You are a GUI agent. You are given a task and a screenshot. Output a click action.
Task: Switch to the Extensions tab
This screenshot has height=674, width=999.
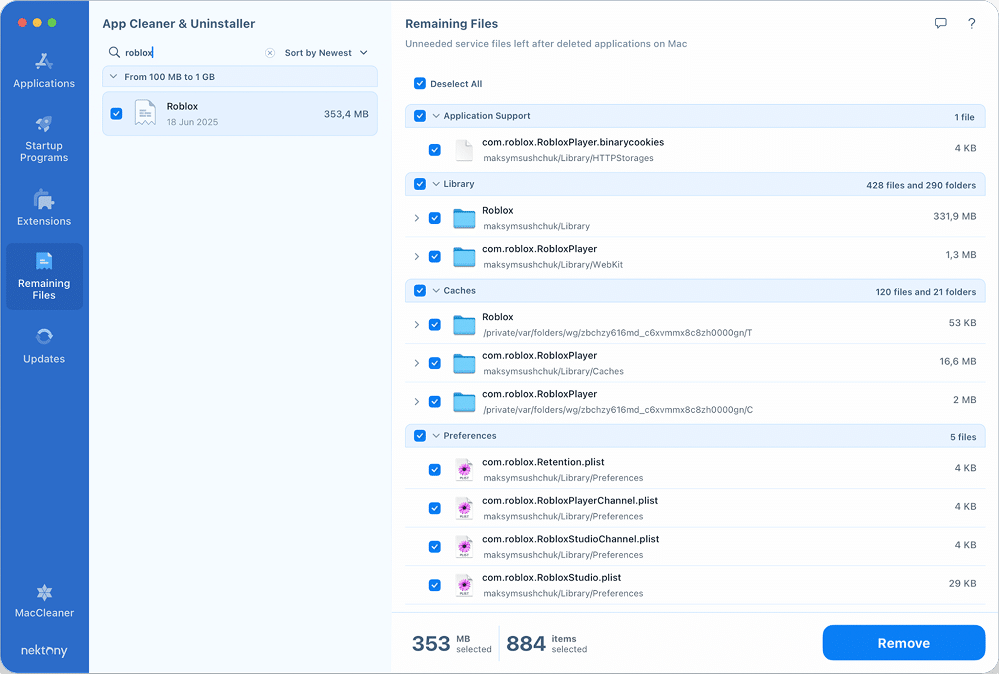44,208
